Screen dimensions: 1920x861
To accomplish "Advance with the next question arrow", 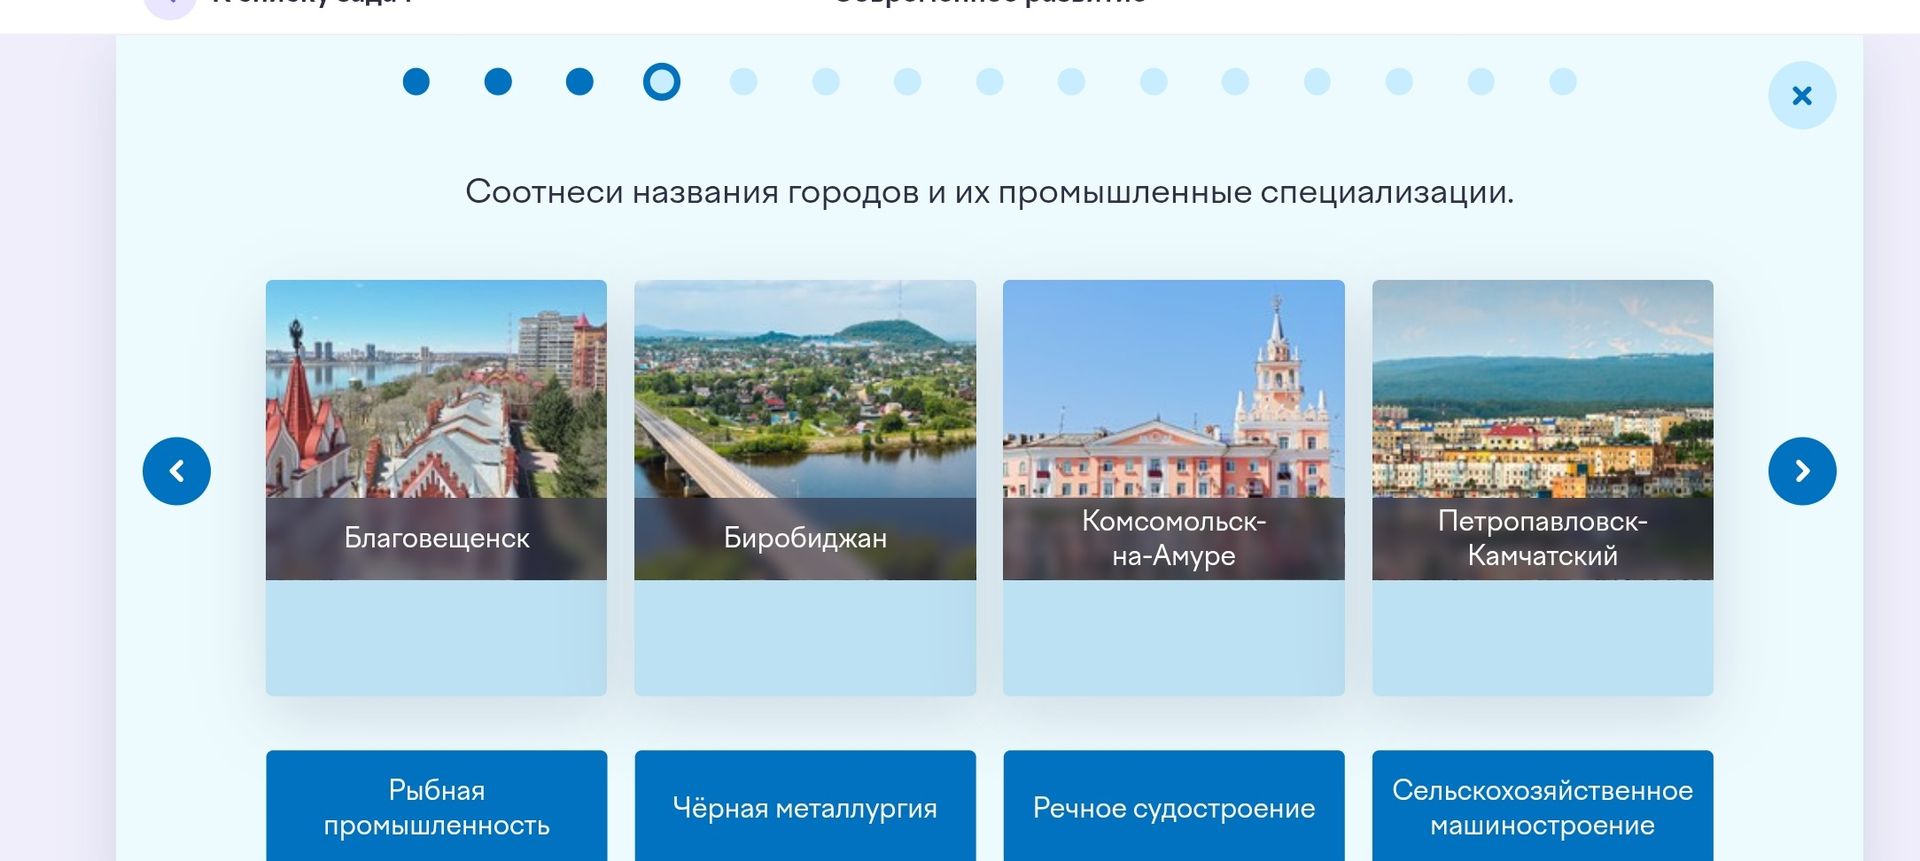I will 1802,471.
